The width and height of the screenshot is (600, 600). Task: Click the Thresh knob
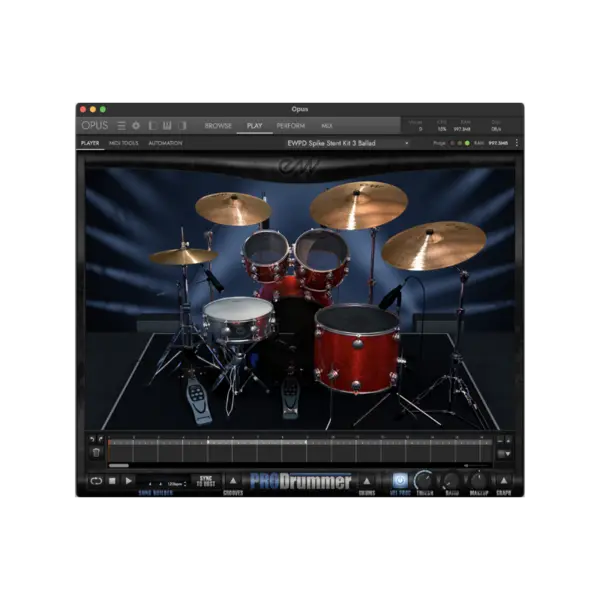pos(424,479)
